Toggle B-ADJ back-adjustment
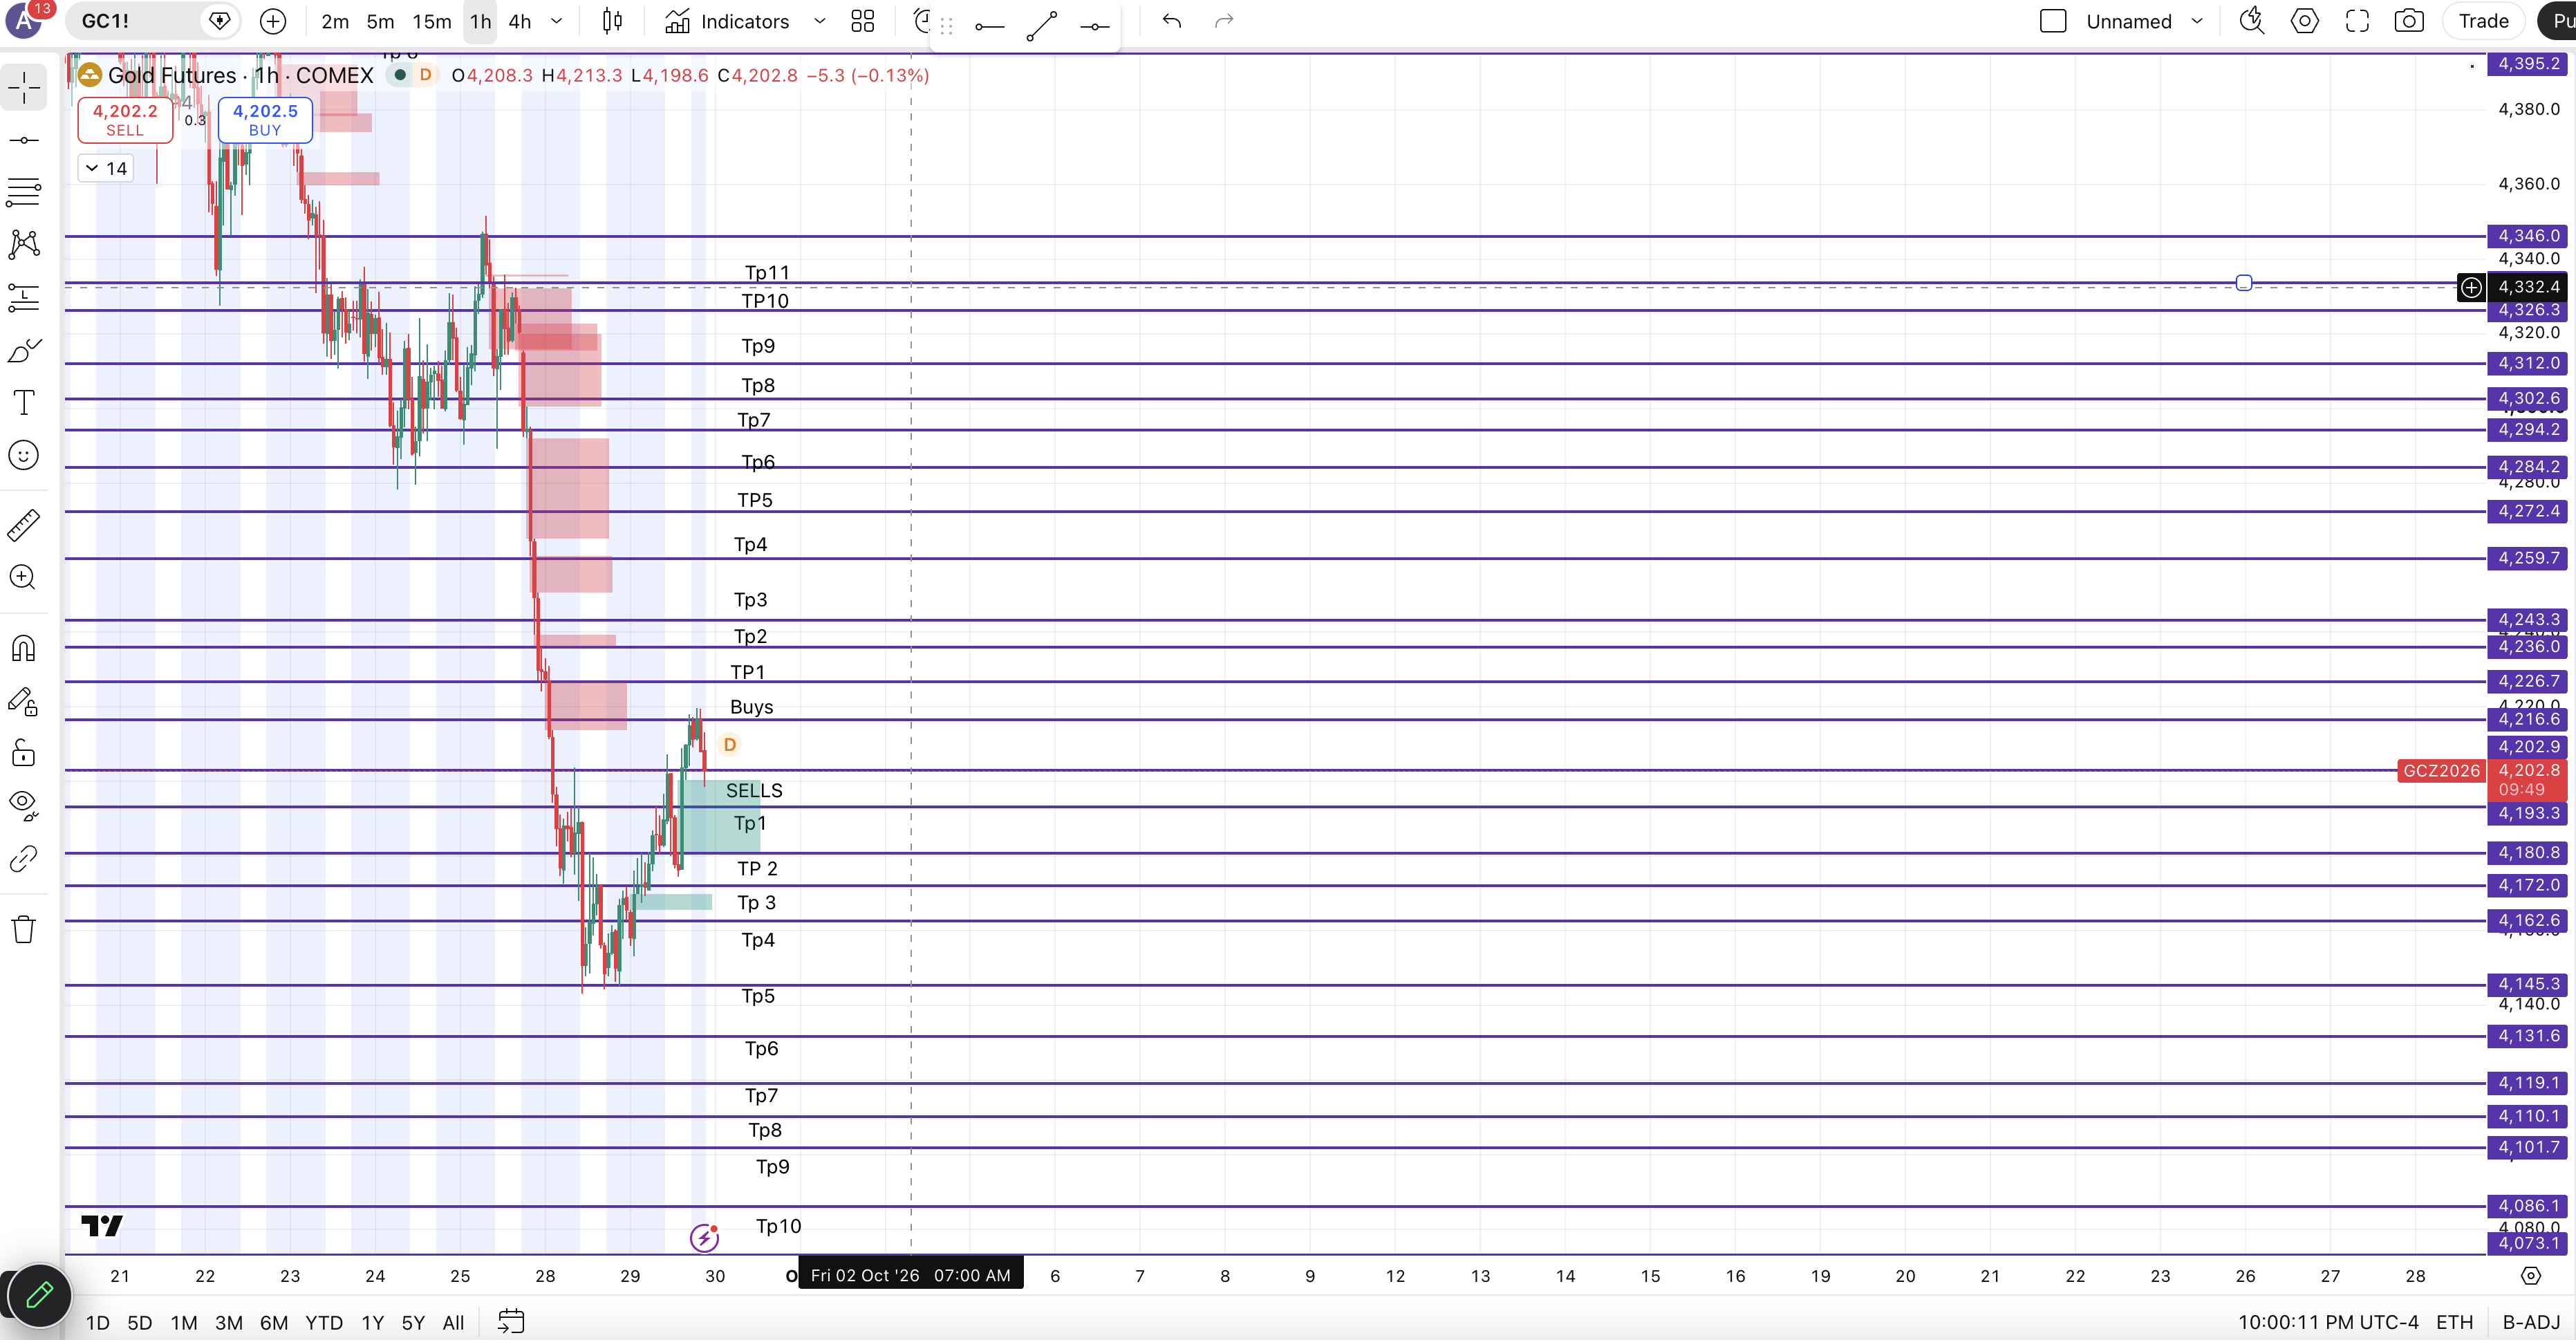Screen dimensions: 2576x1340 coord(2531,1322)
